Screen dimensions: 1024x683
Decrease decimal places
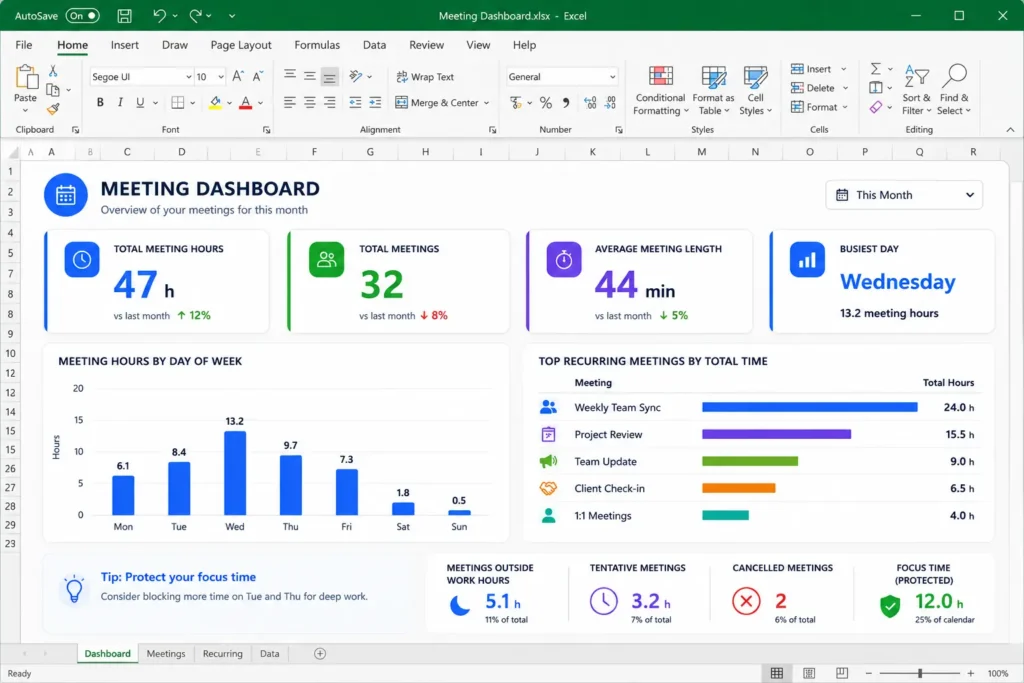[x=610, y=103]
